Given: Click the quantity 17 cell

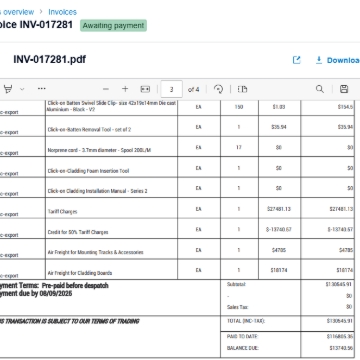Looking at the screenshot, I should [x=239, y=147].
